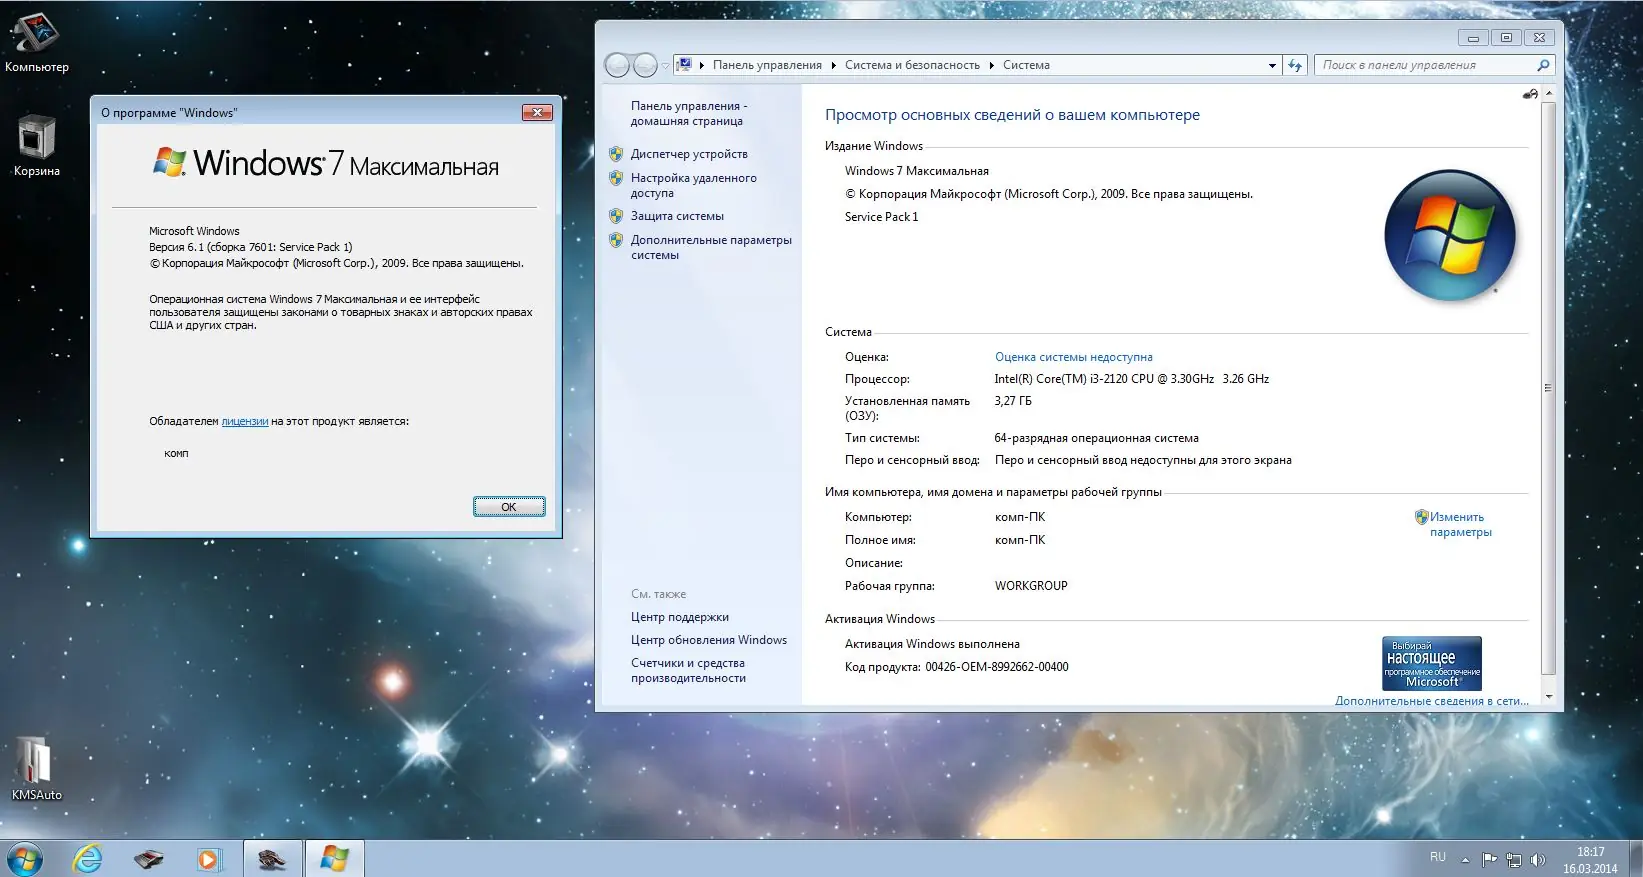Screen dimensions: 1643x877
Task: Switch the RU input language indicator
Action: coord(1438,857)
